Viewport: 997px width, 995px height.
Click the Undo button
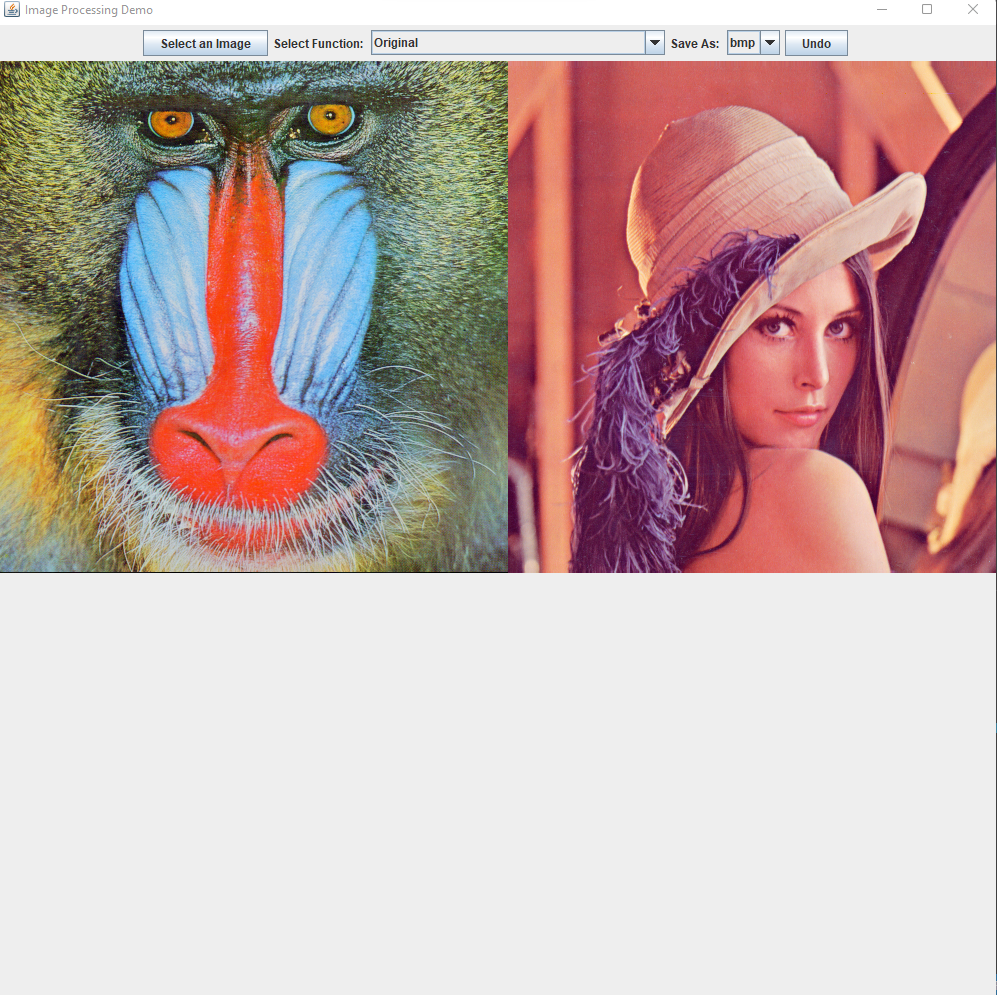coord(816,43)
